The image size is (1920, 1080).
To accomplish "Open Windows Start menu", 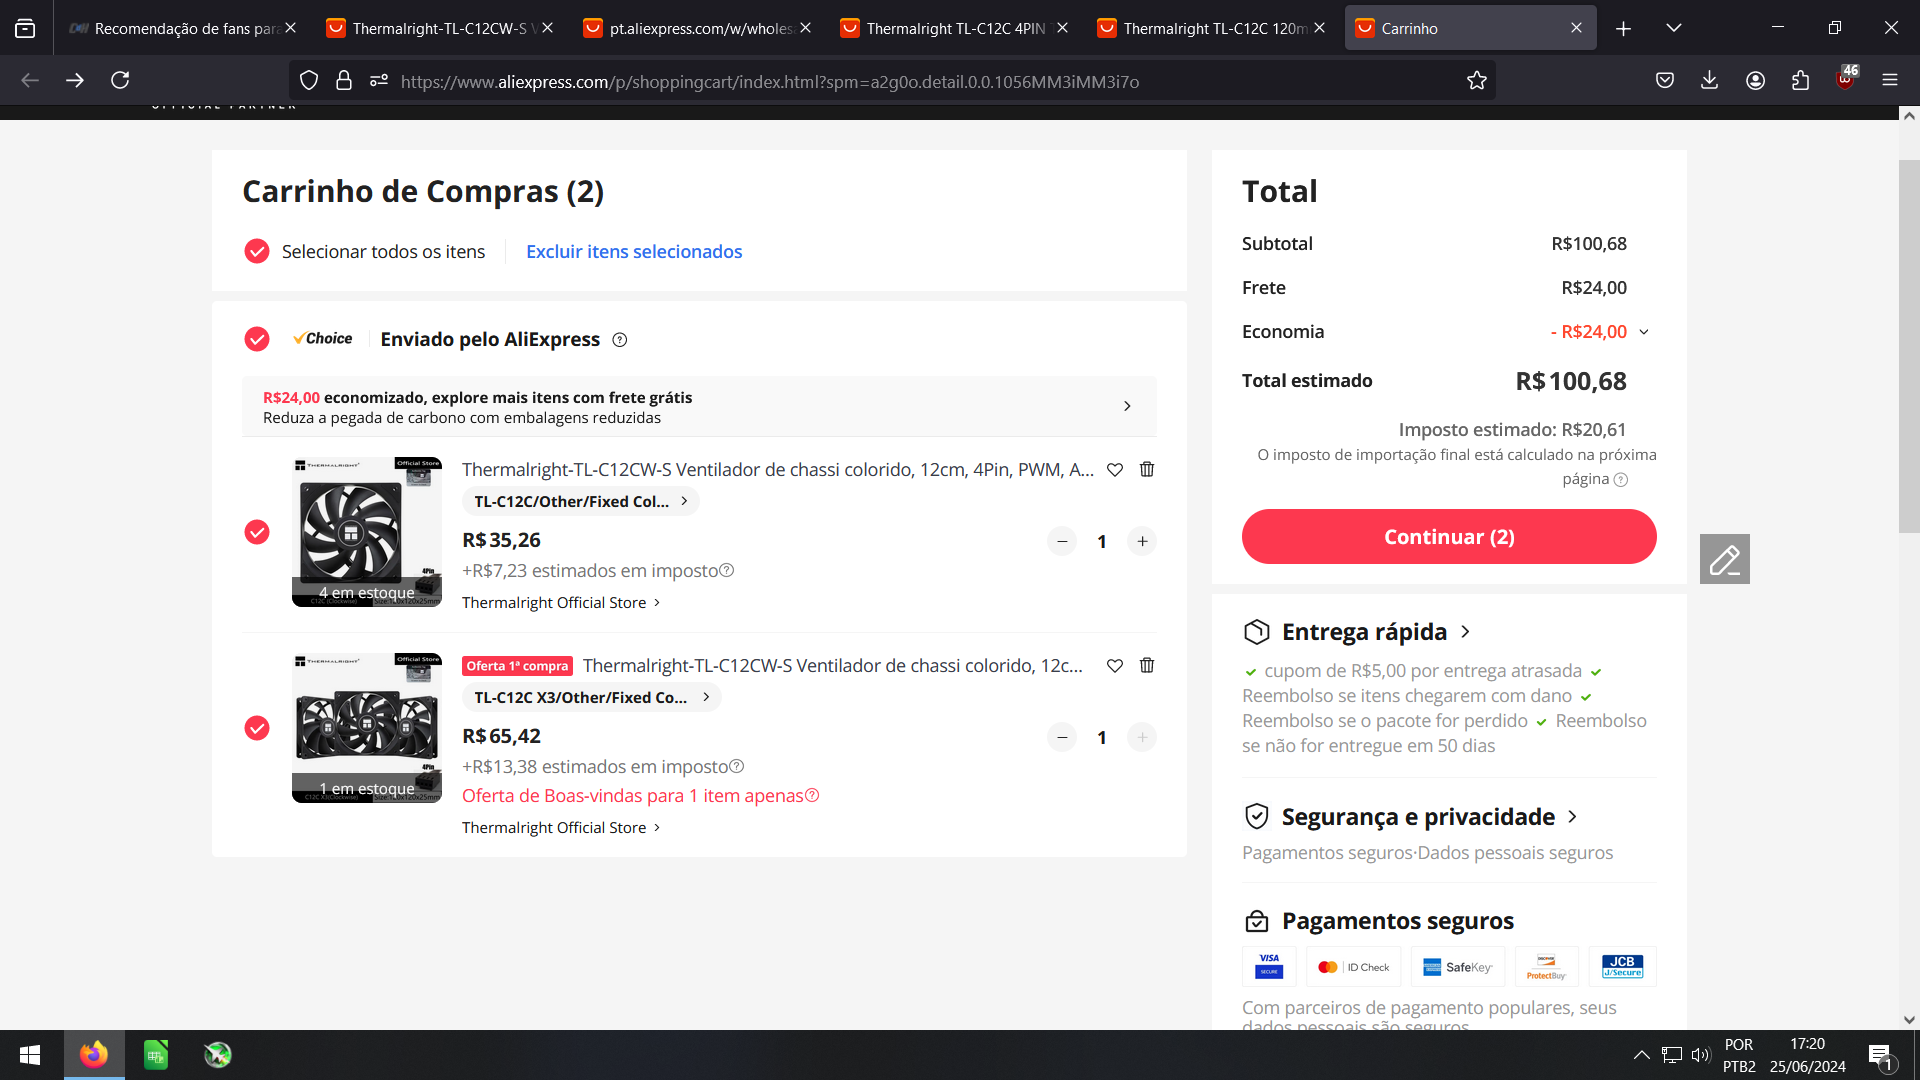I will pos(30,1055).
